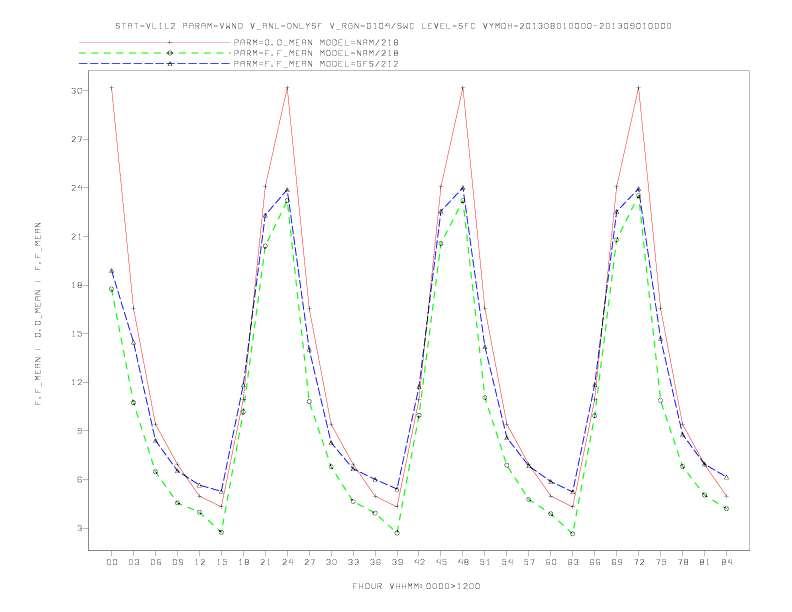The height and width of the screenshot is (612, 792).
Task: Click y-axis tick label 9
Action: point(80,431)
